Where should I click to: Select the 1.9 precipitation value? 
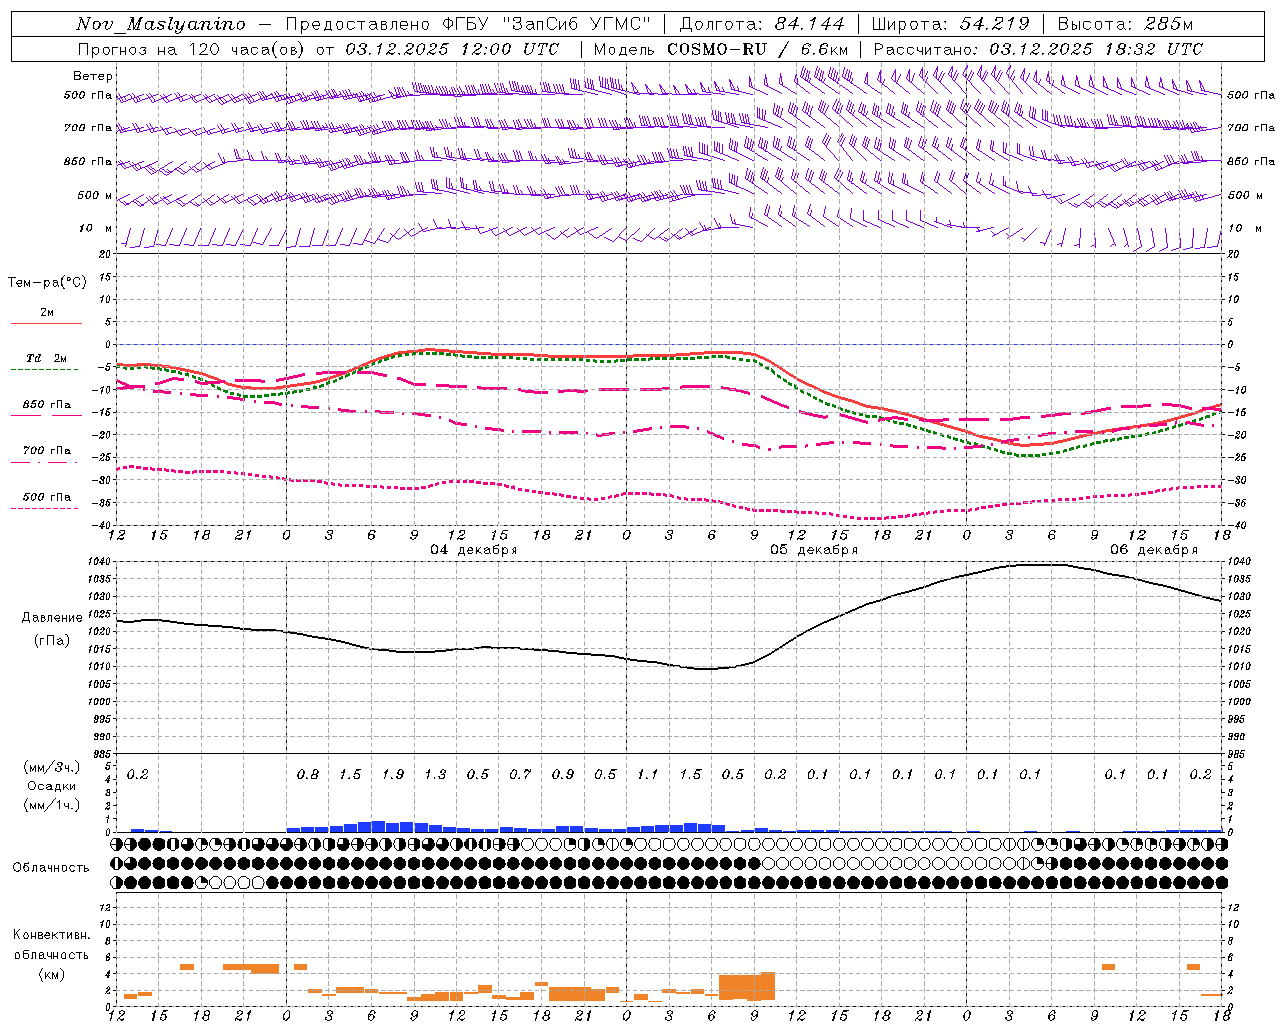[x=393, y=774]
